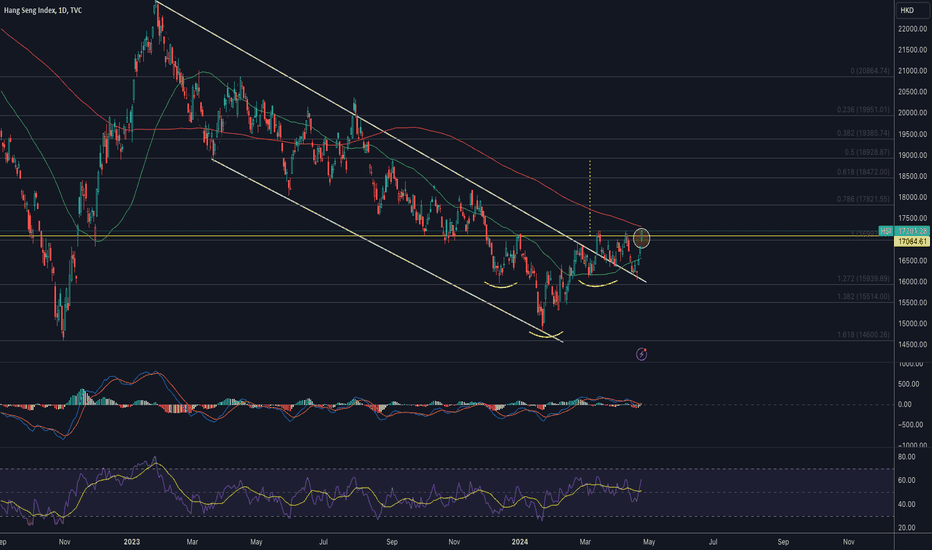932x550 pixels.
Task: Click the lightning-bolt event icon below the chart
Action: tap(641, 354)
